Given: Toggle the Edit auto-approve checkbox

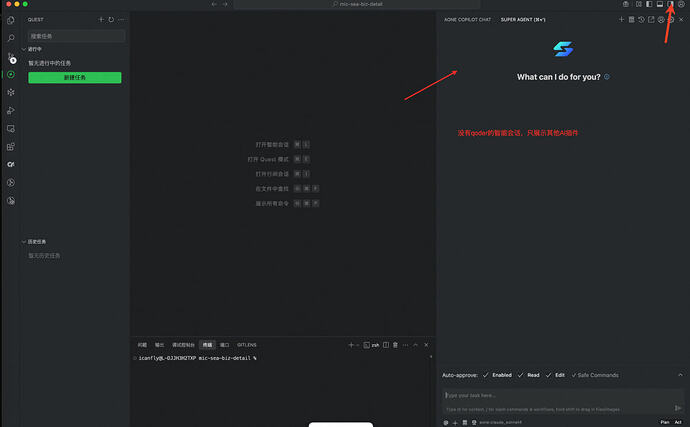Looking at the screenshot, I should [x=548, y=375].
